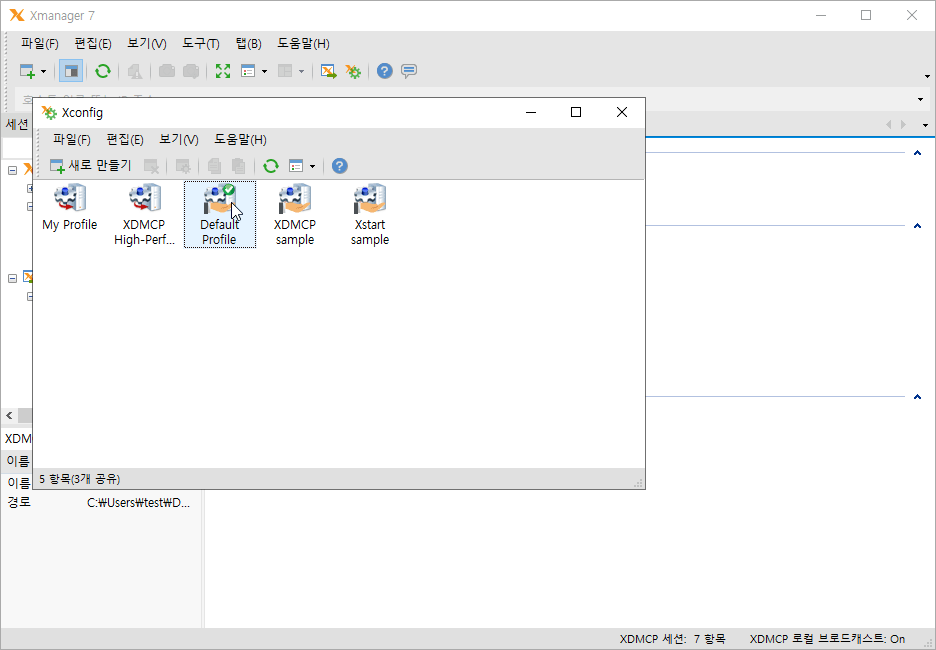Click the full screen icon with green arrows
The width and height of the screenshot is (936, 650).
click(223, 72)
